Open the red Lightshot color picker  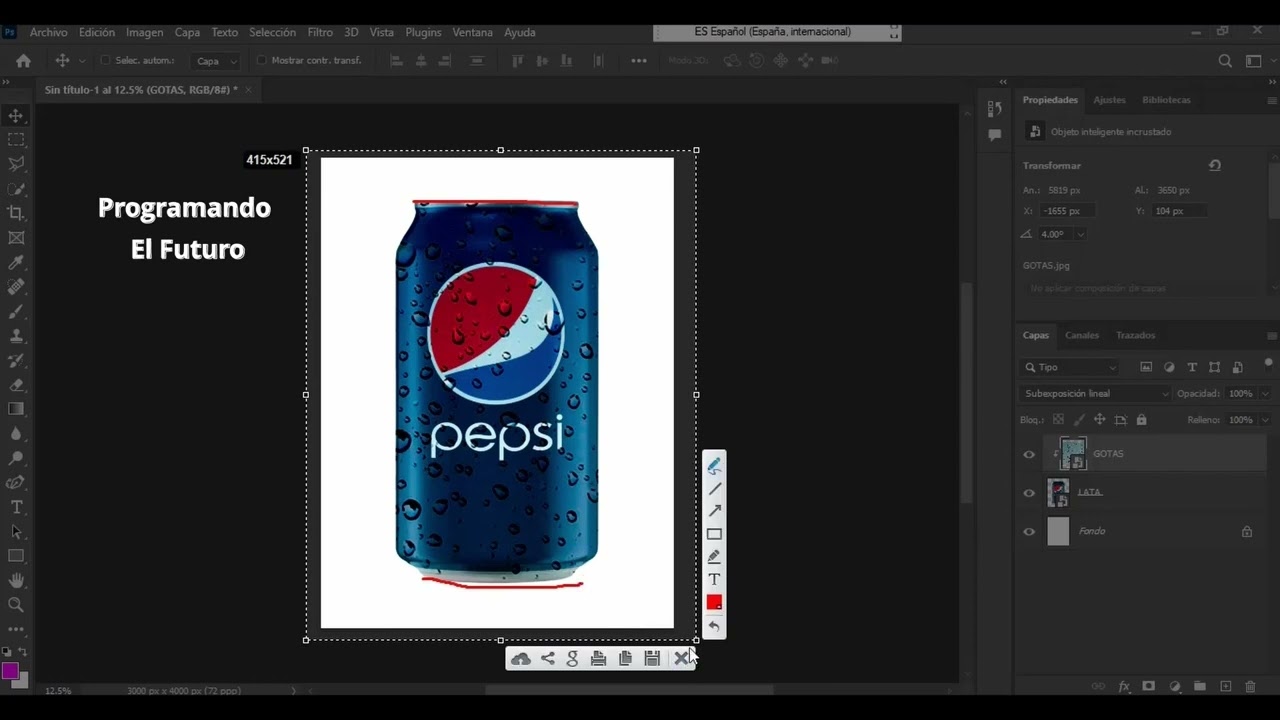tap(714, 602)
